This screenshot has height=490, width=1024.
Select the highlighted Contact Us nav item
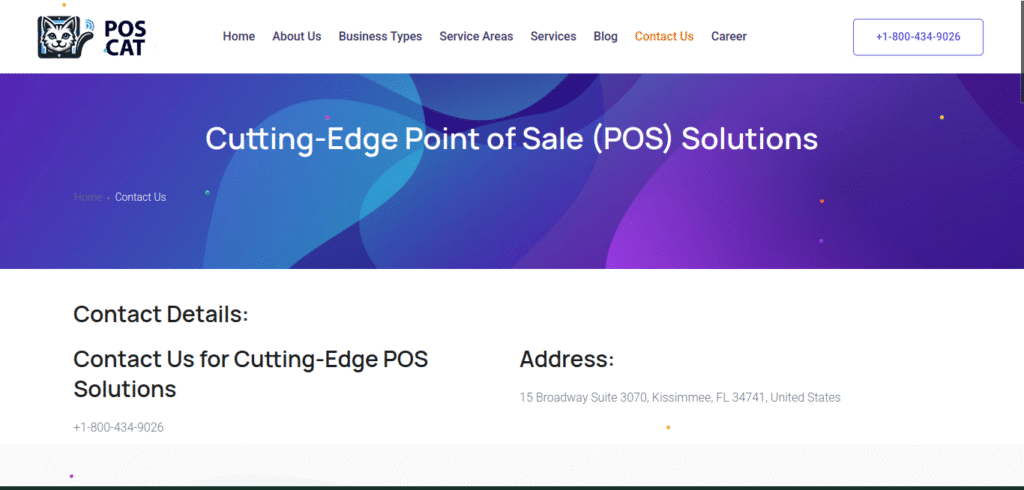click(664, 37)
